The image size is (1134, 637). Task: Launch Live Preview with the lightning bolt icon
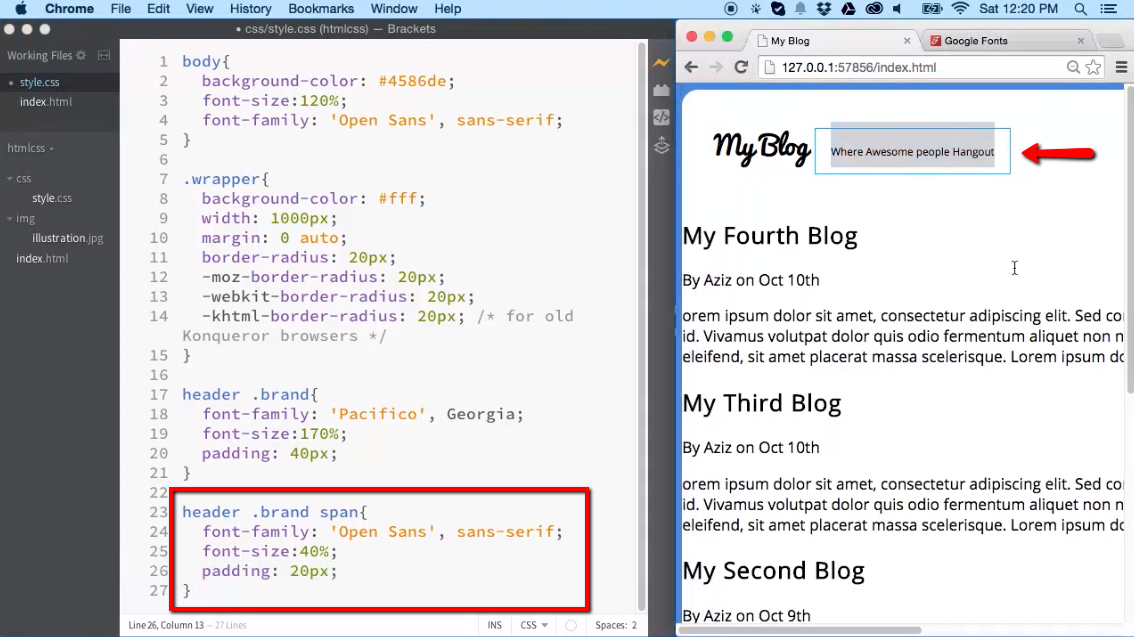pos(661,61)
